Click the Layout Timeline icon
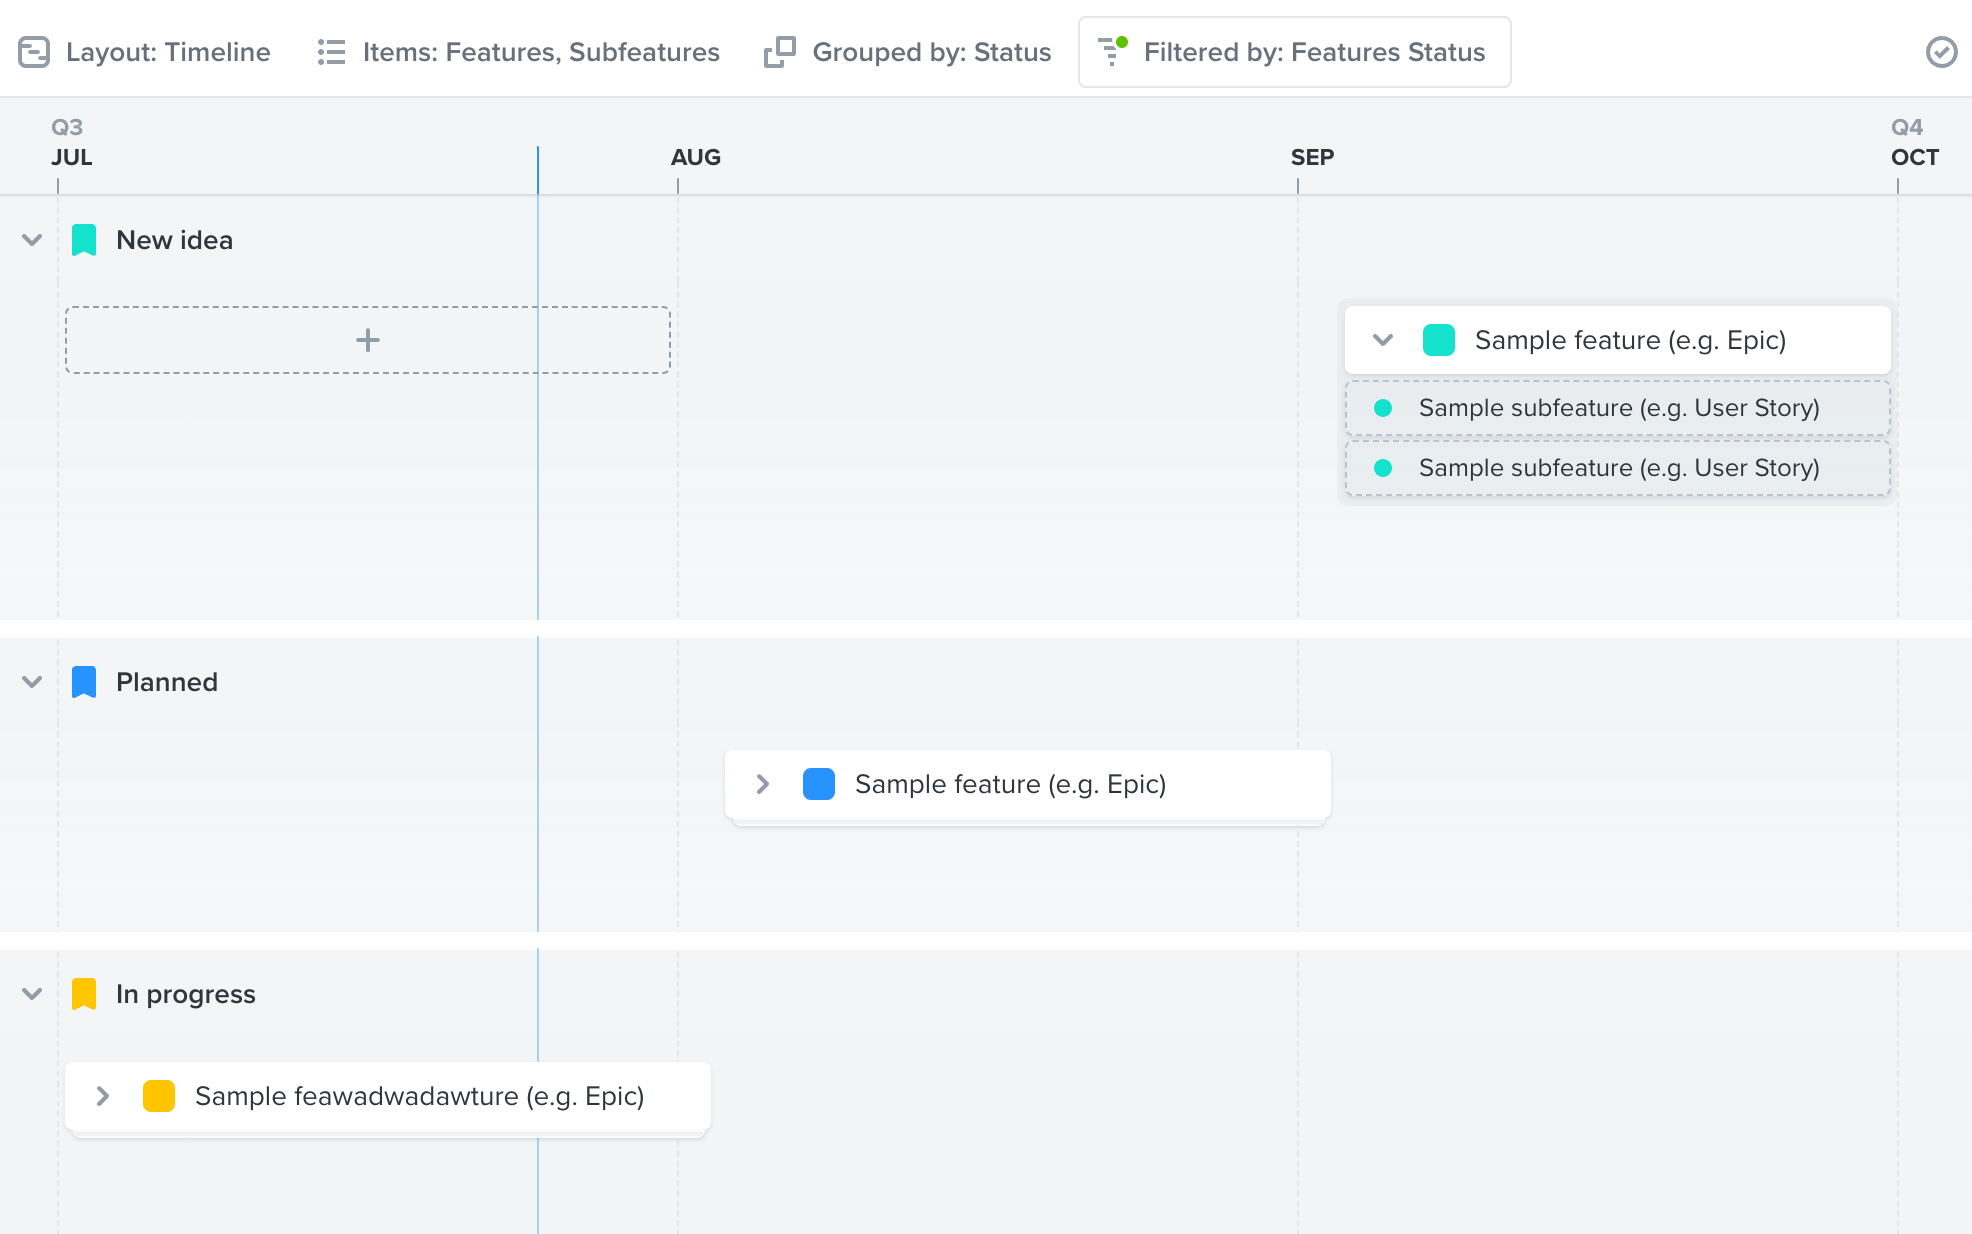Viewport: 1972px width, 1234px height. pos(34,52)
